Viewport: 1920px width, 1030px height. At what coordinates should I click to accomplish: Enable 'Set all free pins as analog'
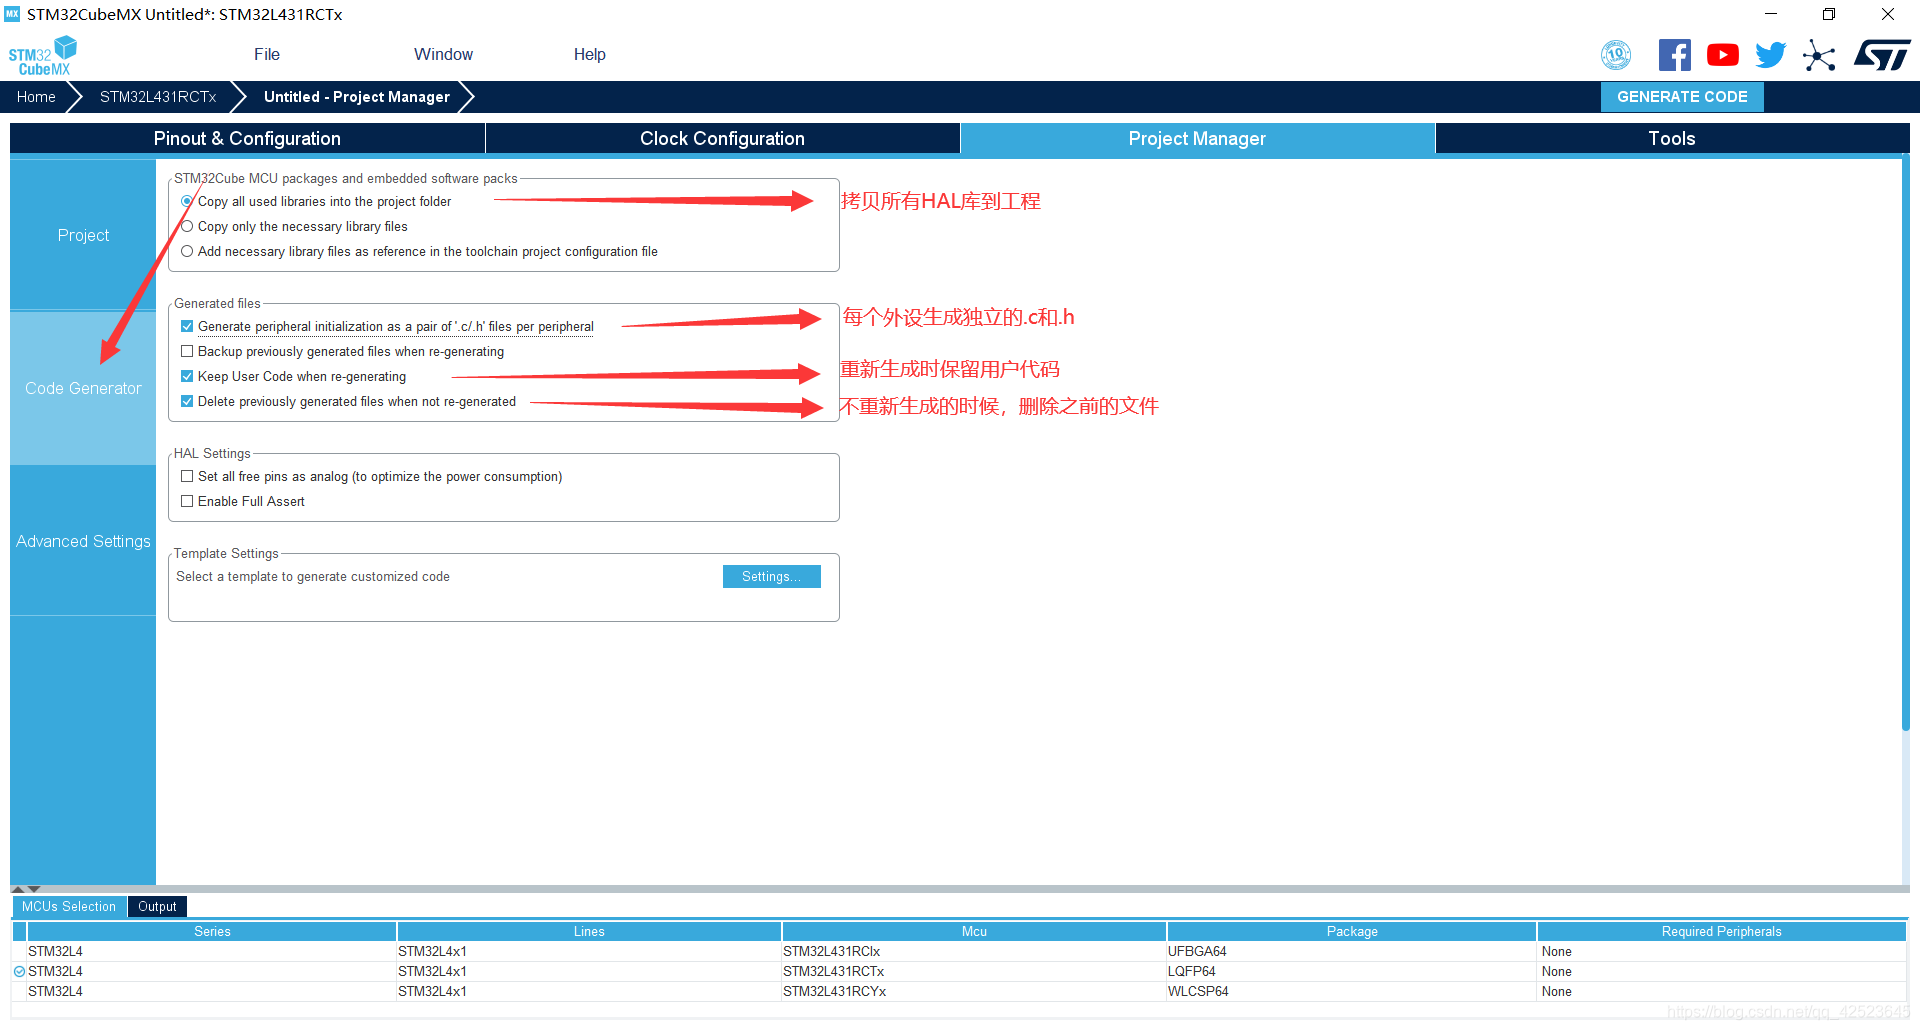coord(187,476)
